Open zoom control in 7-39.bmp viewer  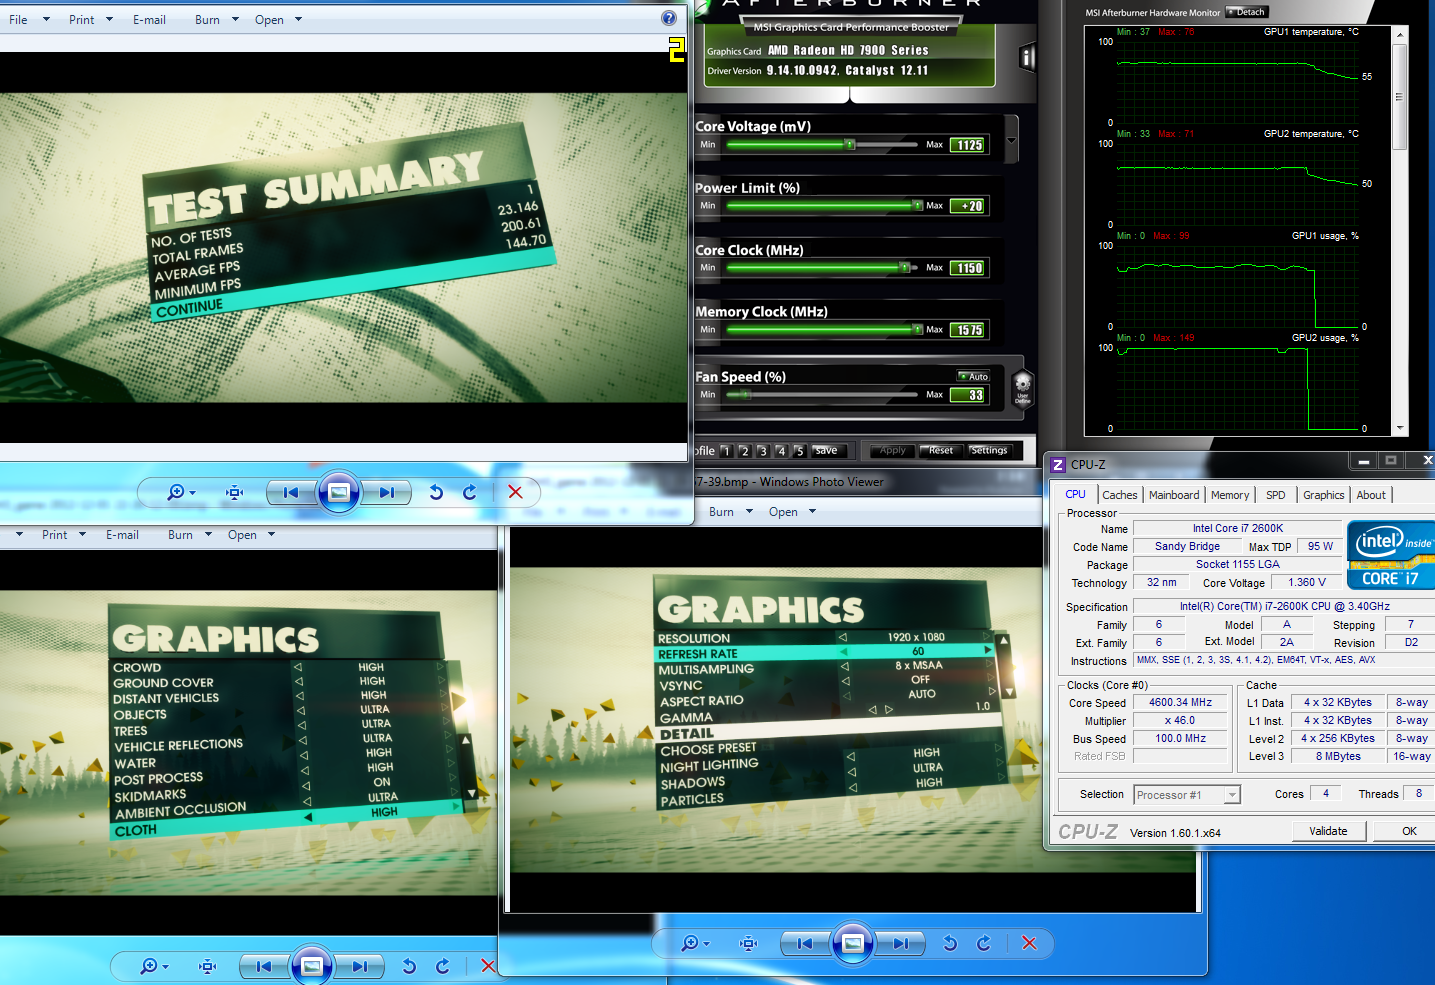coord(695,943)
